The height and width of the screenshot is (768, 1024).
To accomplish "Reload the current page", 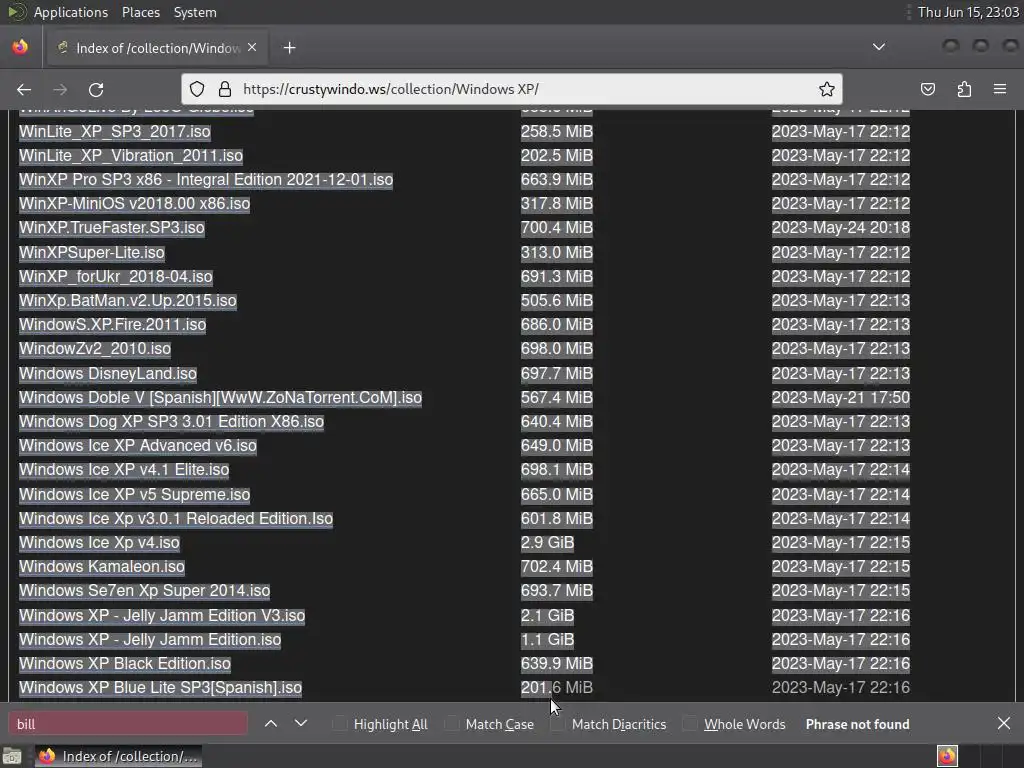I will click(96, 89).
